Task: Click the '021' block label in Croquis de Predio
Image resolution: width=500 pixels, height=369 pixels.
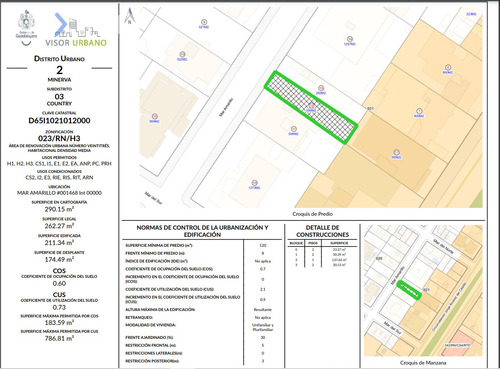Action: pyautogui.click(x=370, y=109)
